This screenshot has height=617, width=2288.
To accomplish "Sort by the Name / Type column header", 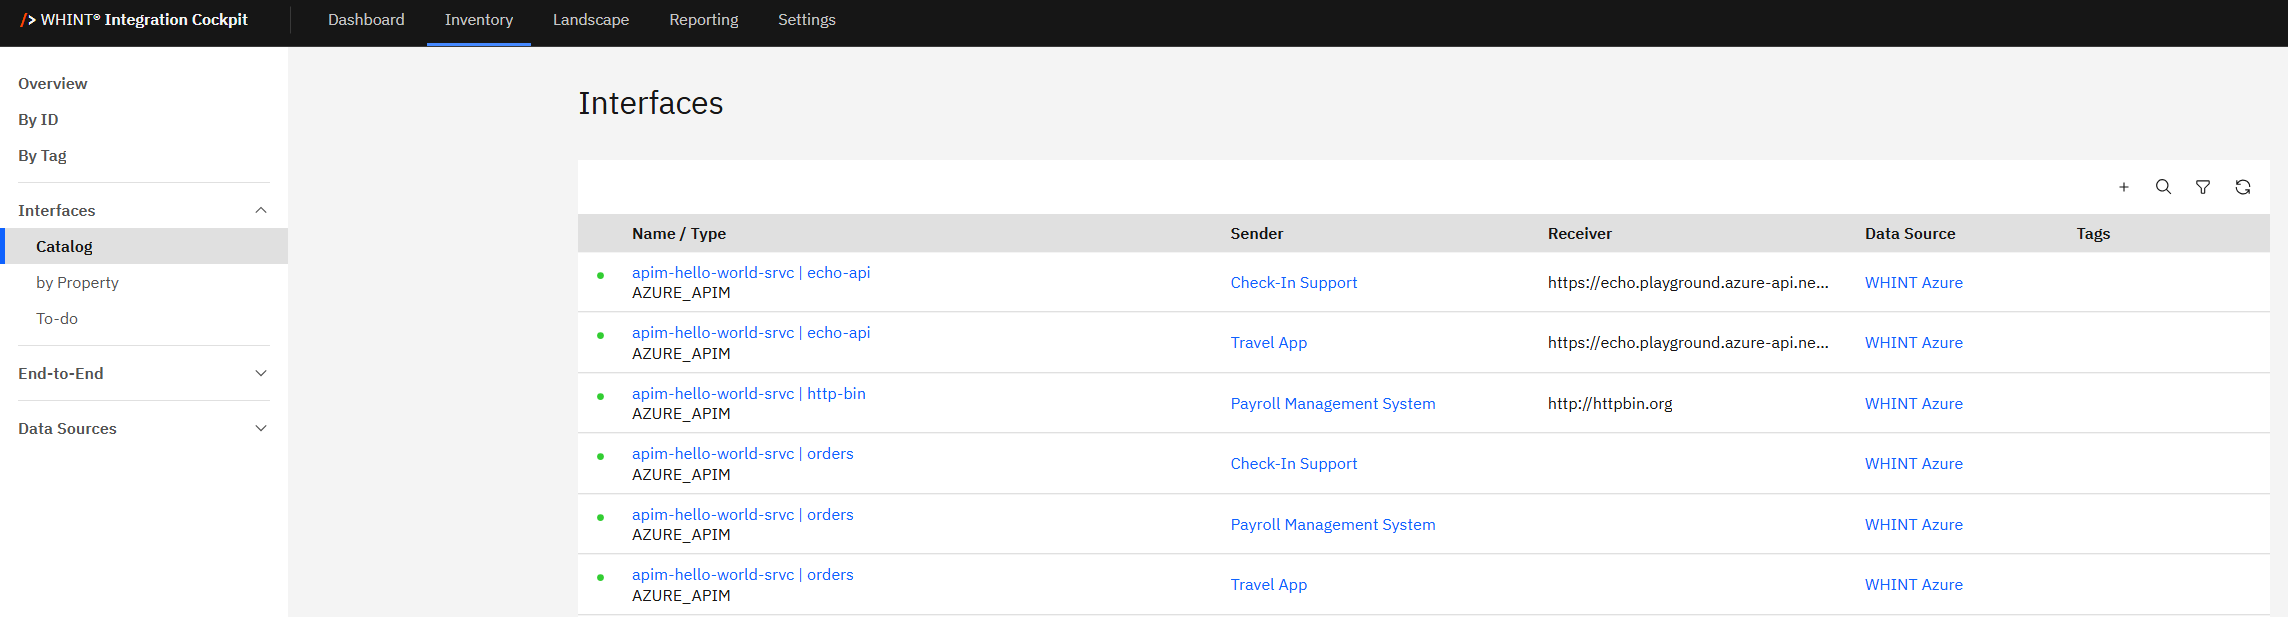I will coord(678,234).
